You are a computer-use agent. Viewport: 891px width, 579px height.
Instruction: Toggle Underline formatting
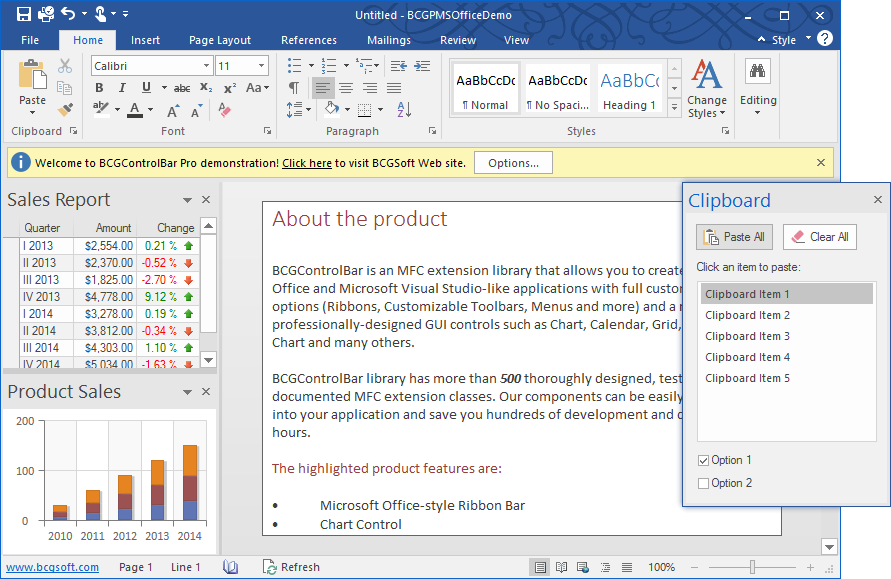146,88
